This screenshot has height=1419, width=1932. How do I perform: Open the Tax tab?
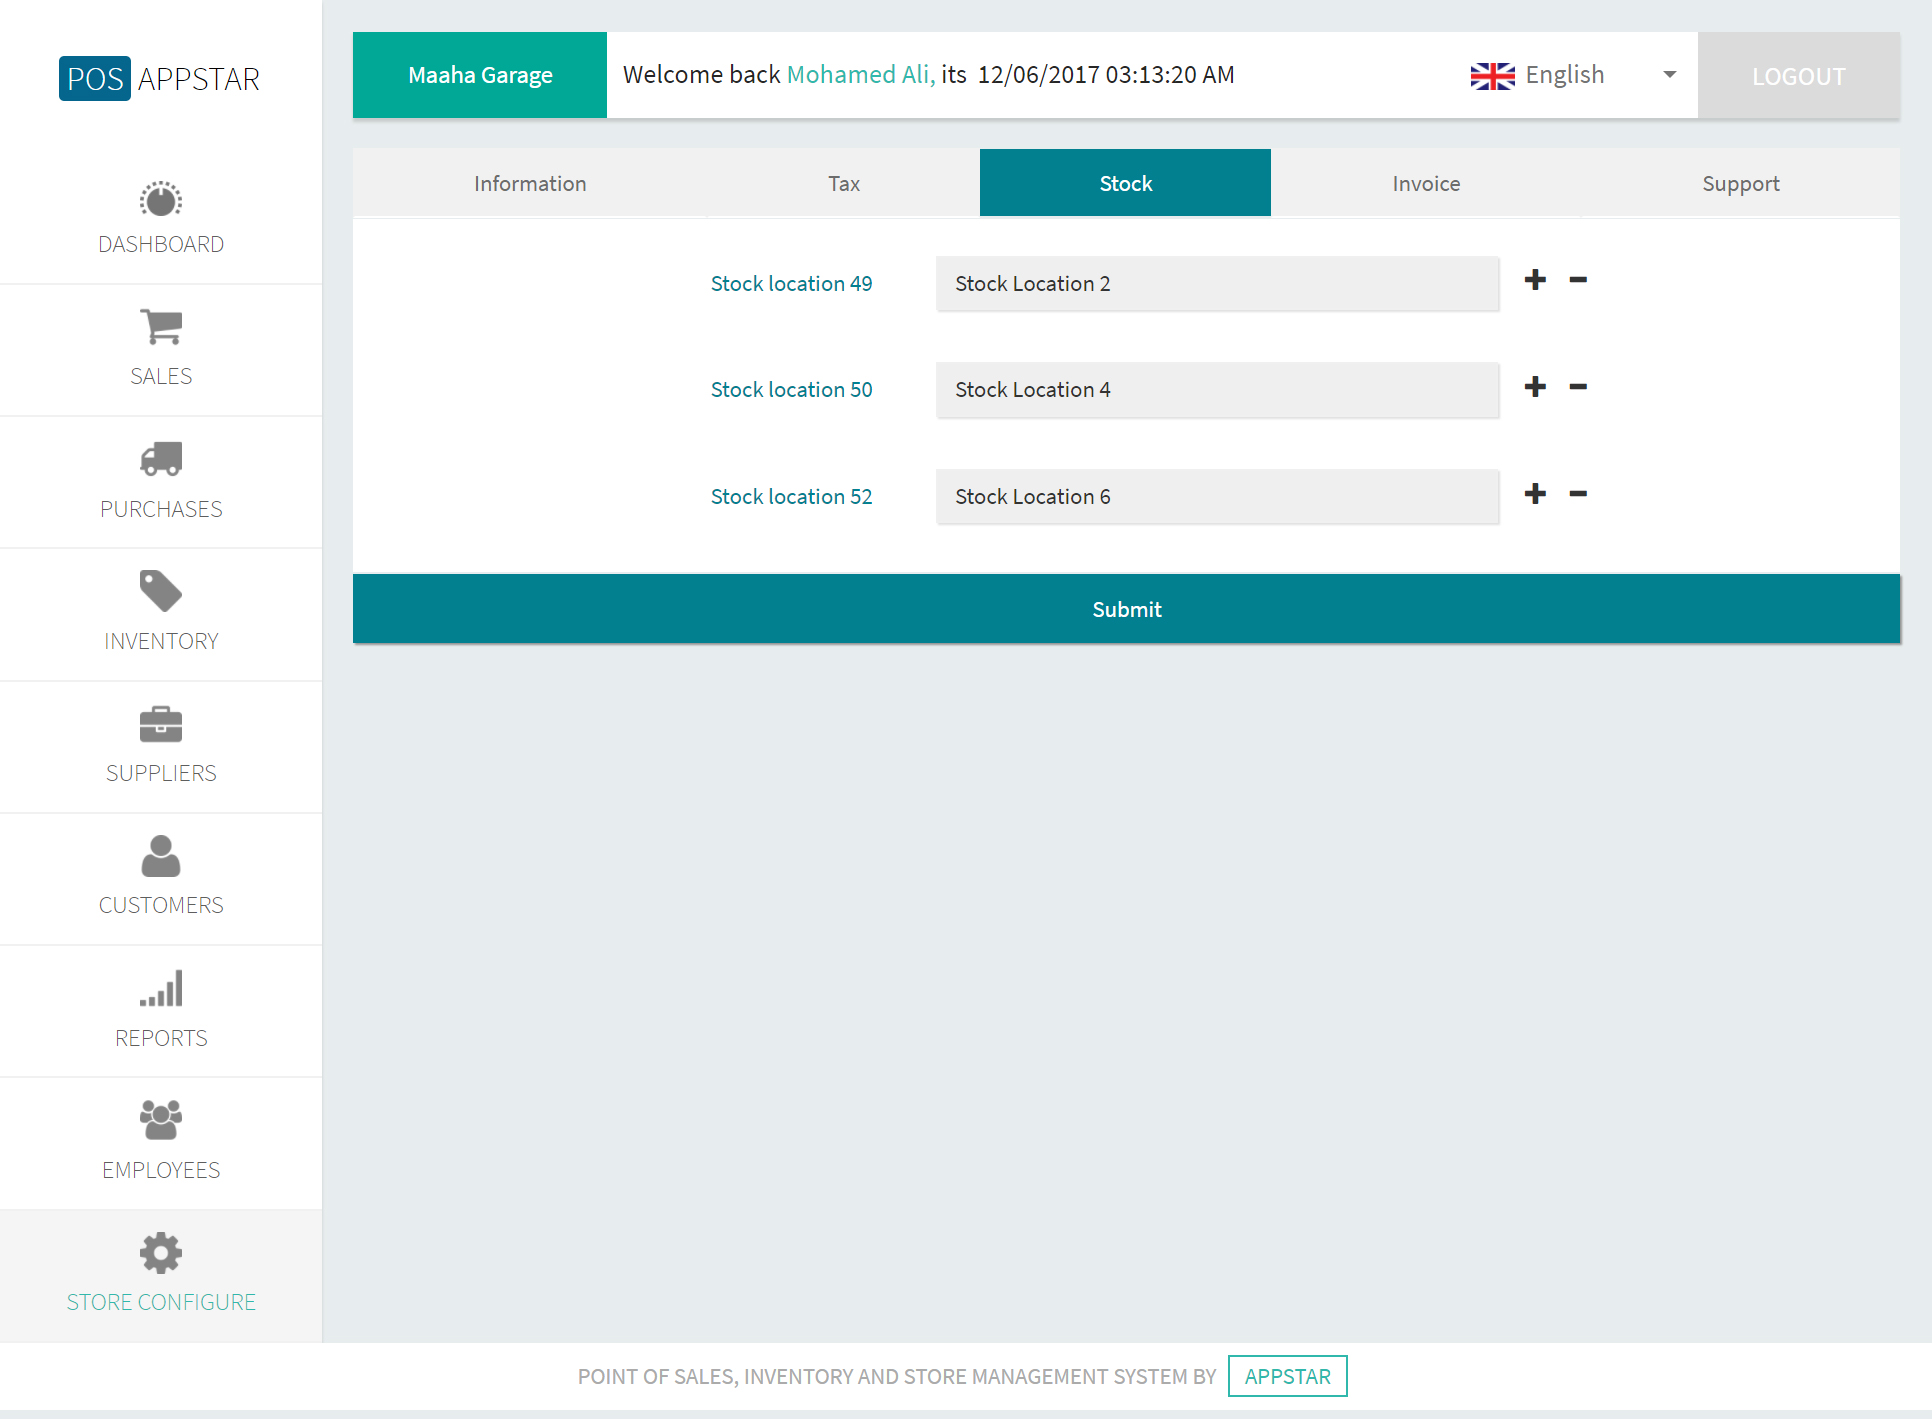pos(843,184)
